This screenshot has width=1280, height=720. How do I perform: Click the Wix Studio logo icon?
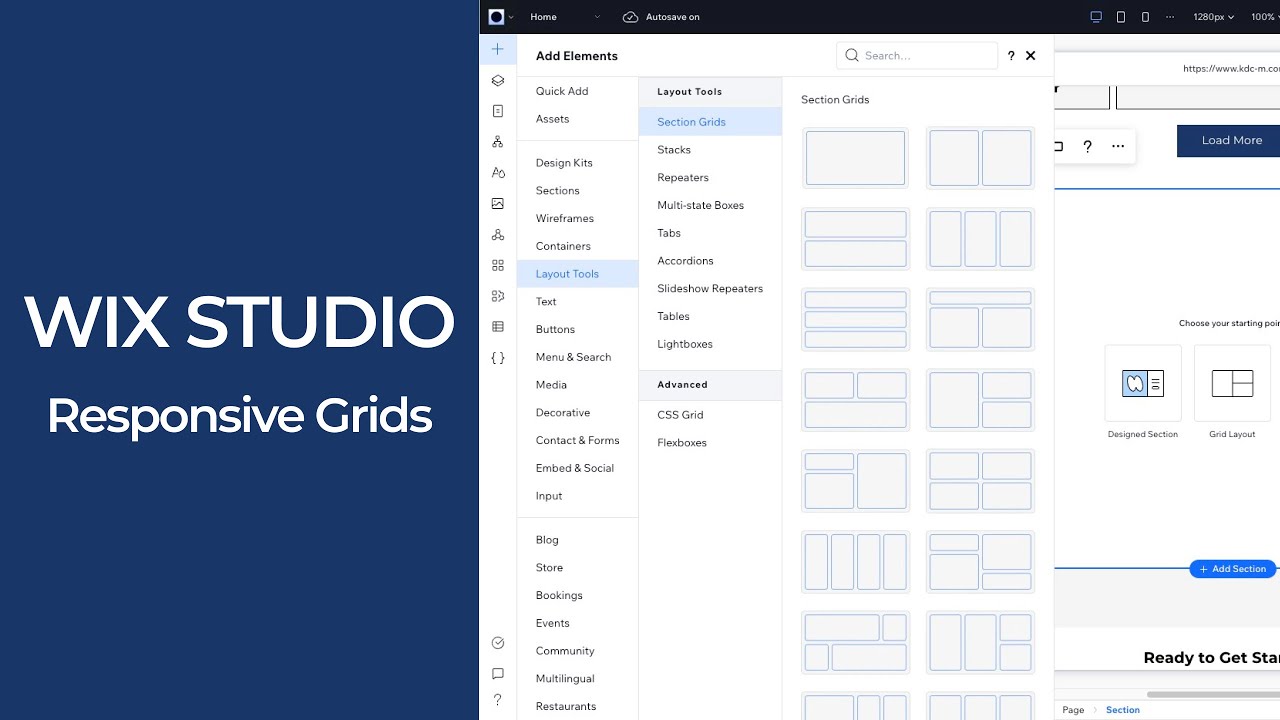click(497, 17)
